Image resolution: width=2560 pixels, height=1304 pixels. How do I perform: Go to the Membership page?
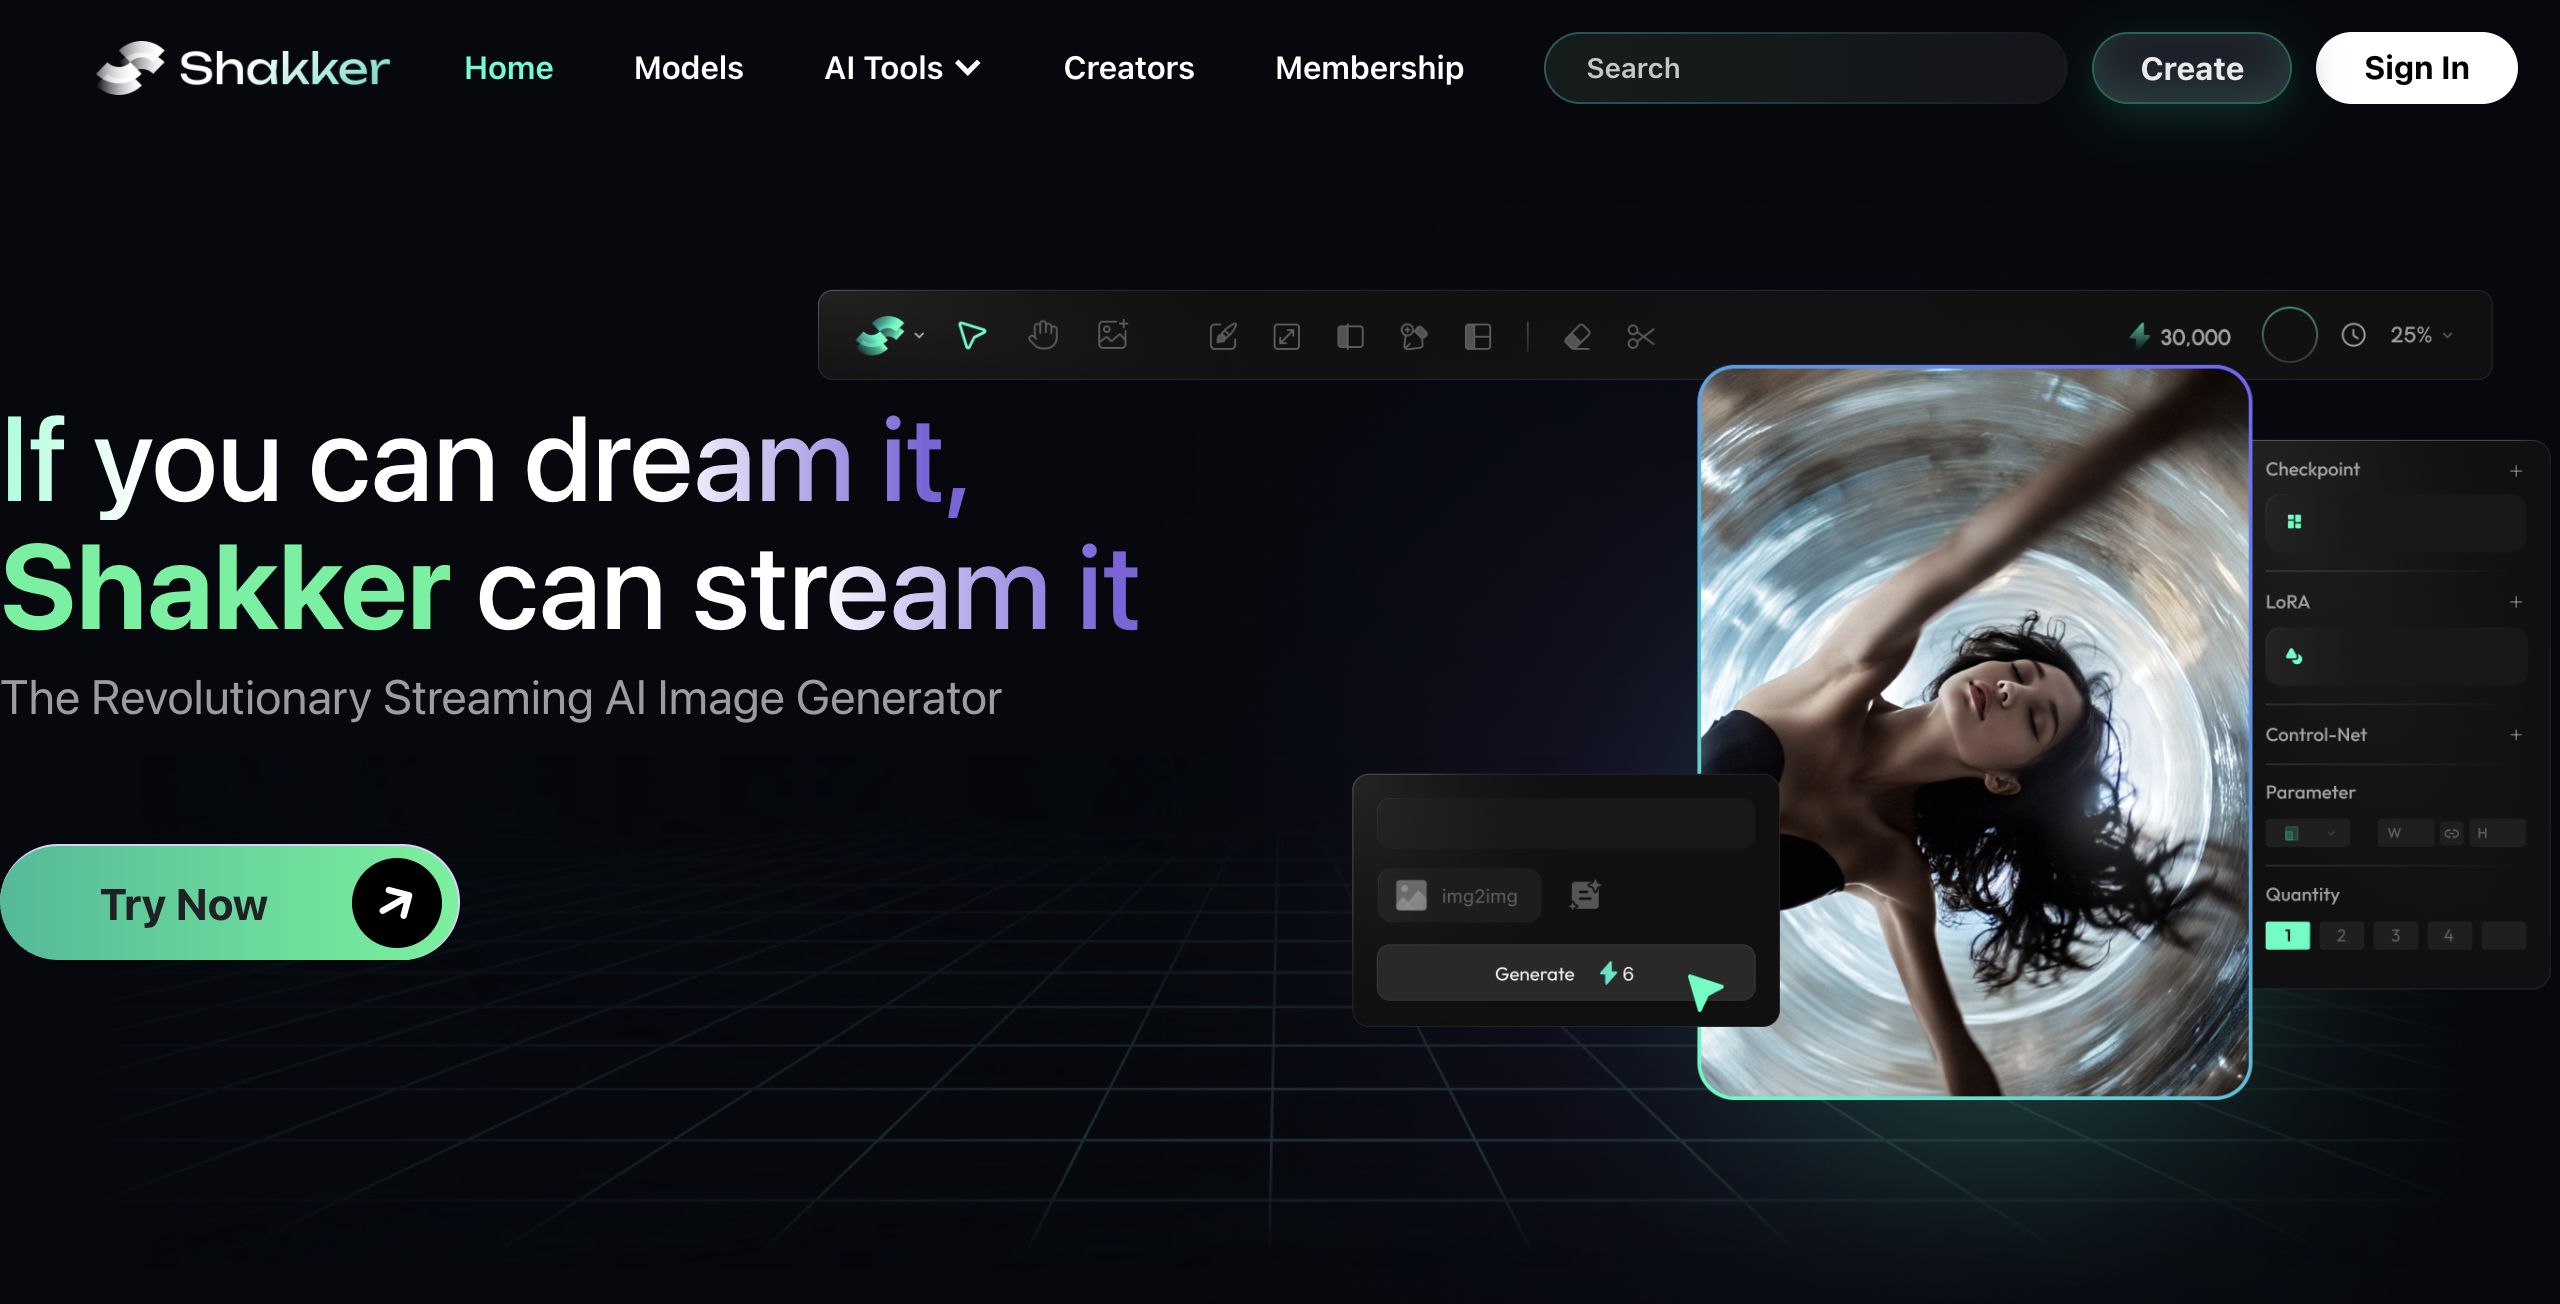tap(1369, 68)
